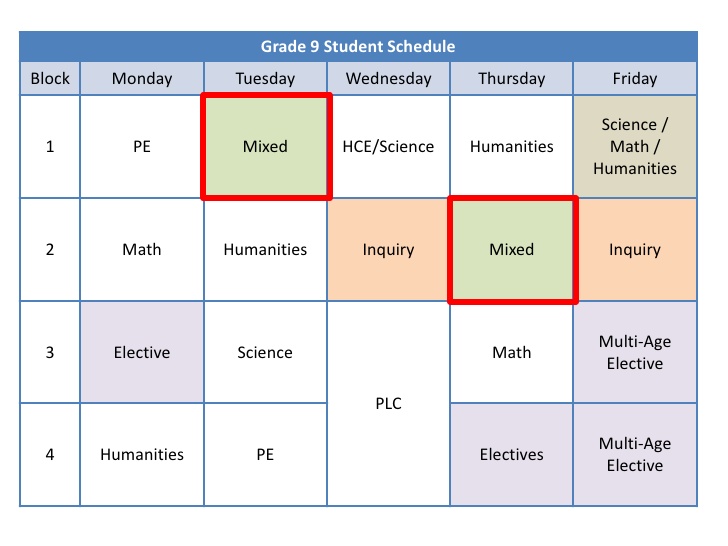The height and width of the screenshot is (546, 728).
Task: Click the highlighted Mixed cell on Thursday
Action: [x=512, y=250]
